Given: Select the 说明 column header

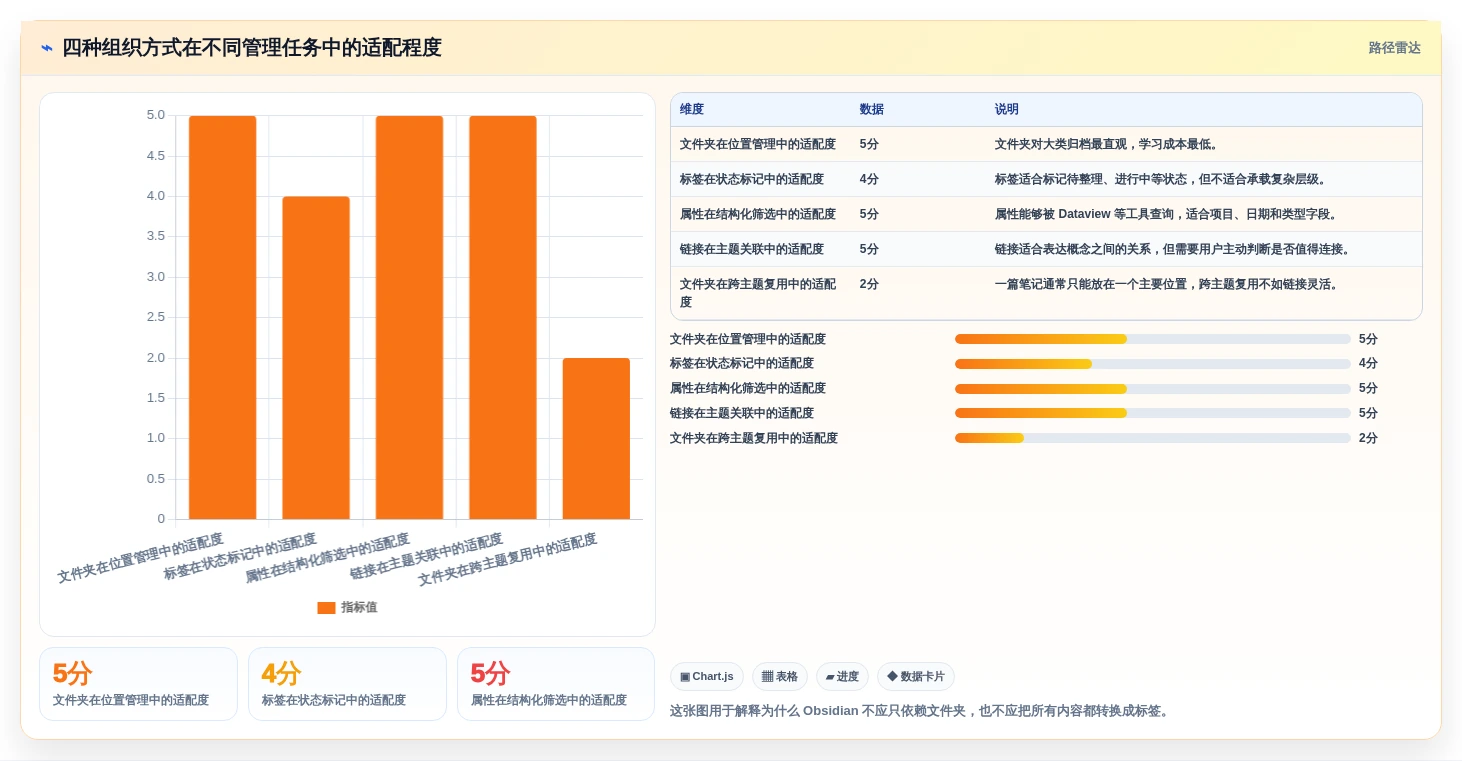Looking at the screenshot, I should pyautogui.click(x=1006, y=110).
